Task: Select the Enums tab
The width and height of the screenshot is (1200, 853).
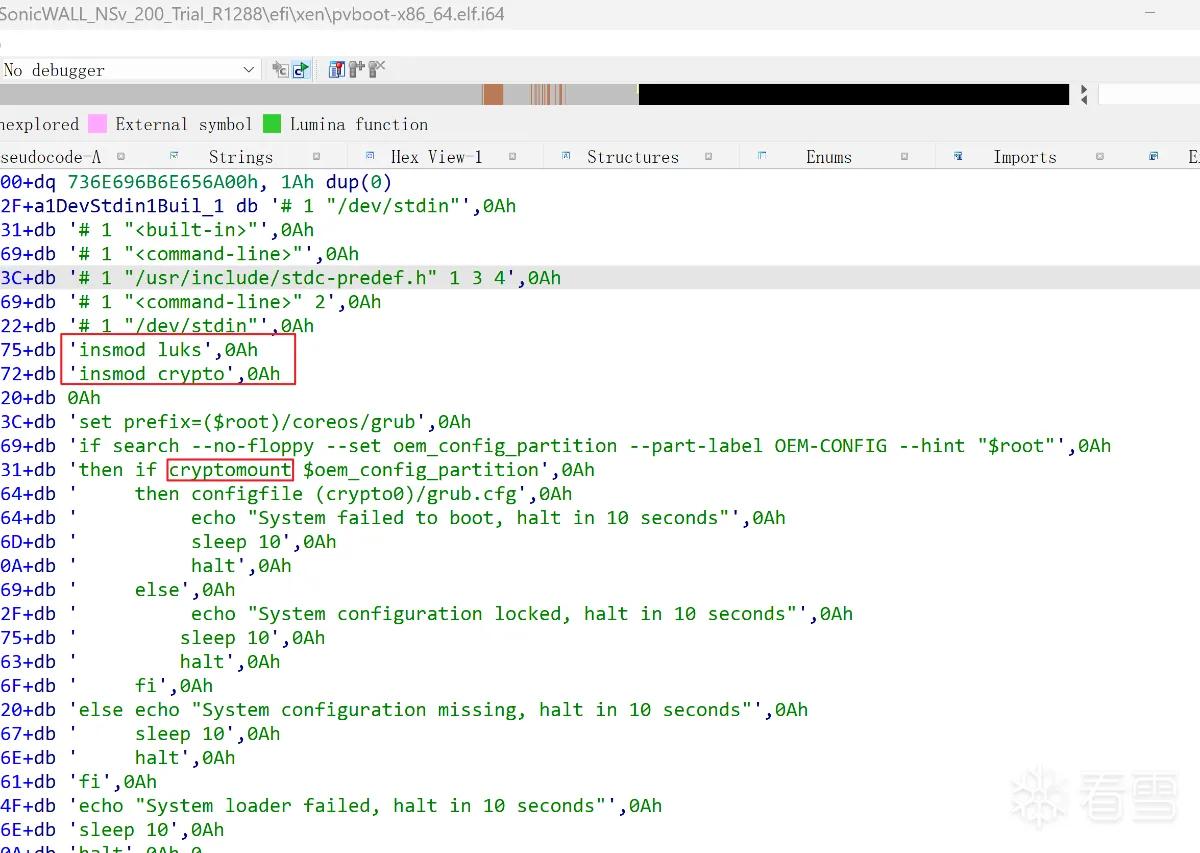Action: (x=829, y=157)
